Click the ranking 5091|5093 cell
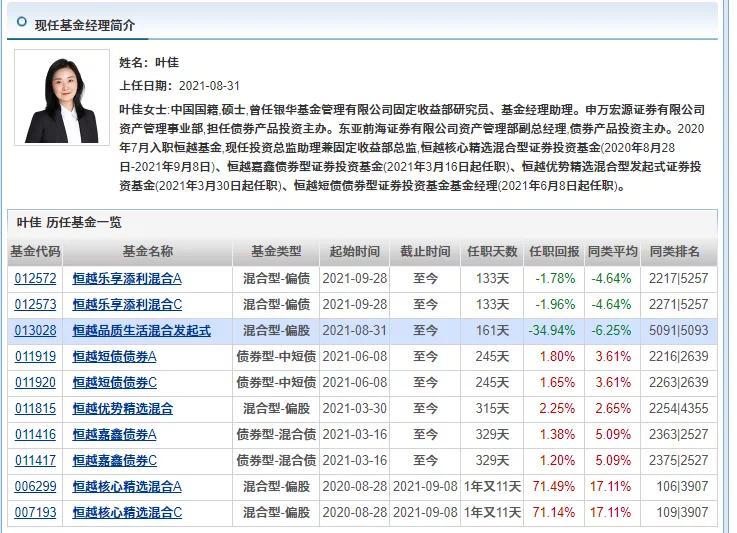 (678, 330)
